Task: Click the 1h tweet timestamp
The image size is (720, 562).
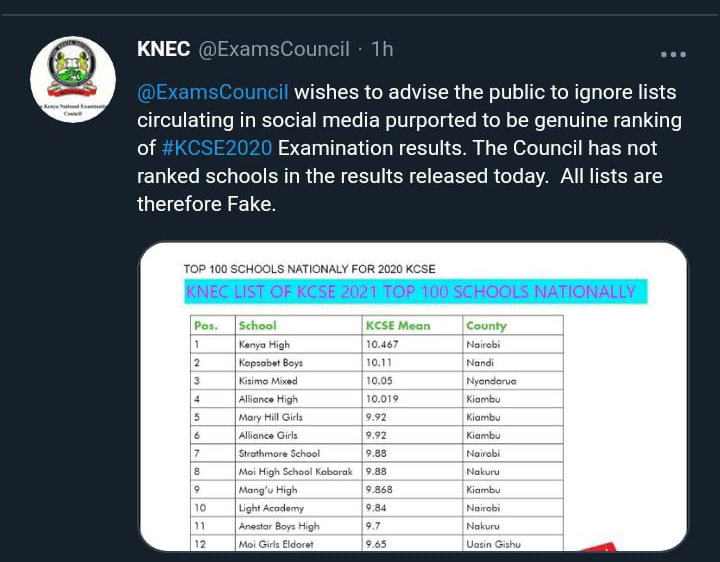Action: 382,49
